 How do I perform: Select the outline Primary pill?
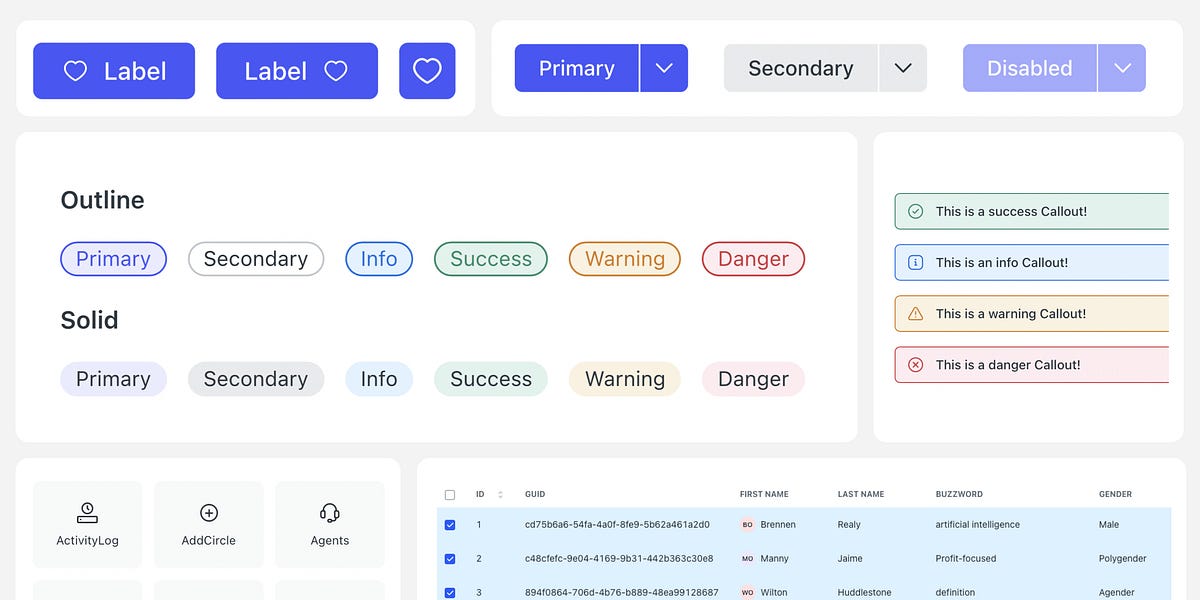click(x=113, y=259)
